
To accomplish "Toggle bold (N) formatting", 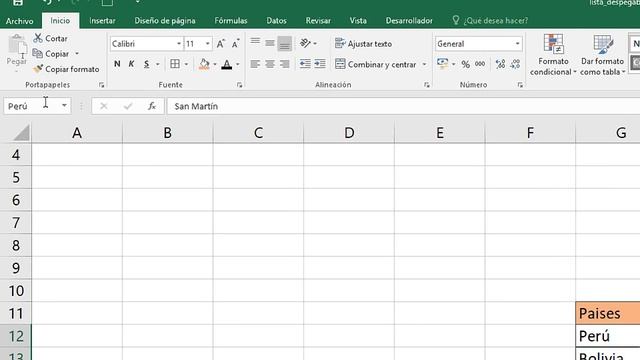I will click(117, 64).
